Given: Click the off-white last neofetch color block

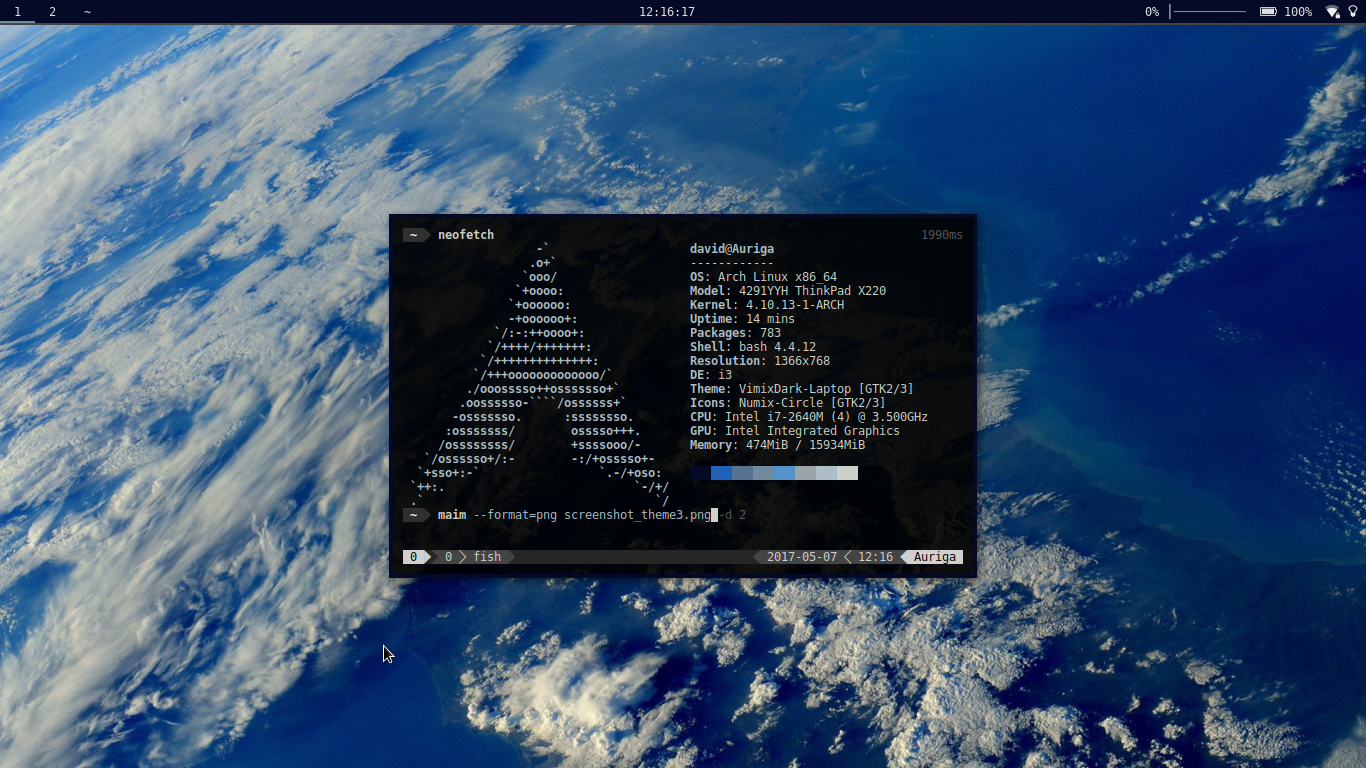Looking at the screenshot, I should [847, 473].
